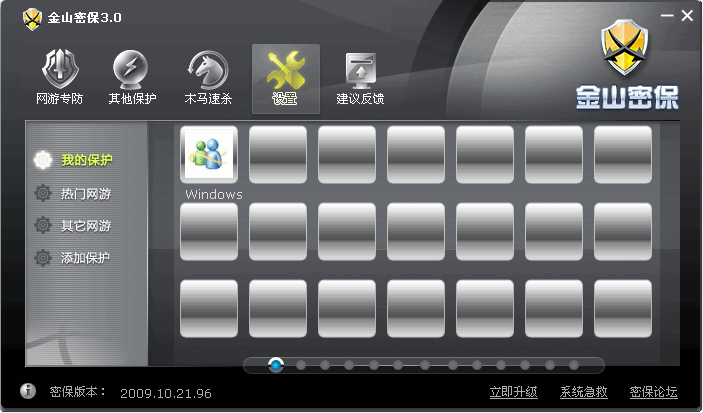Open the 其他保护 lightning orb section

pos(132,77)
